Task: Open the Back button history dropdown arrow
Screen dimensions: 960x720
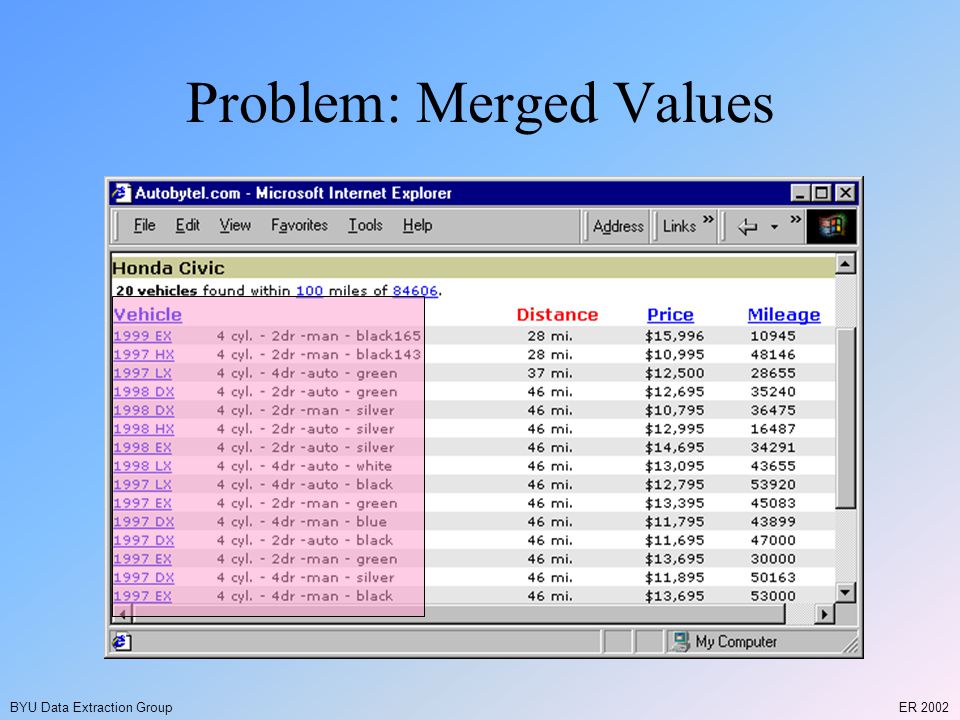Action: coord(774,227)
